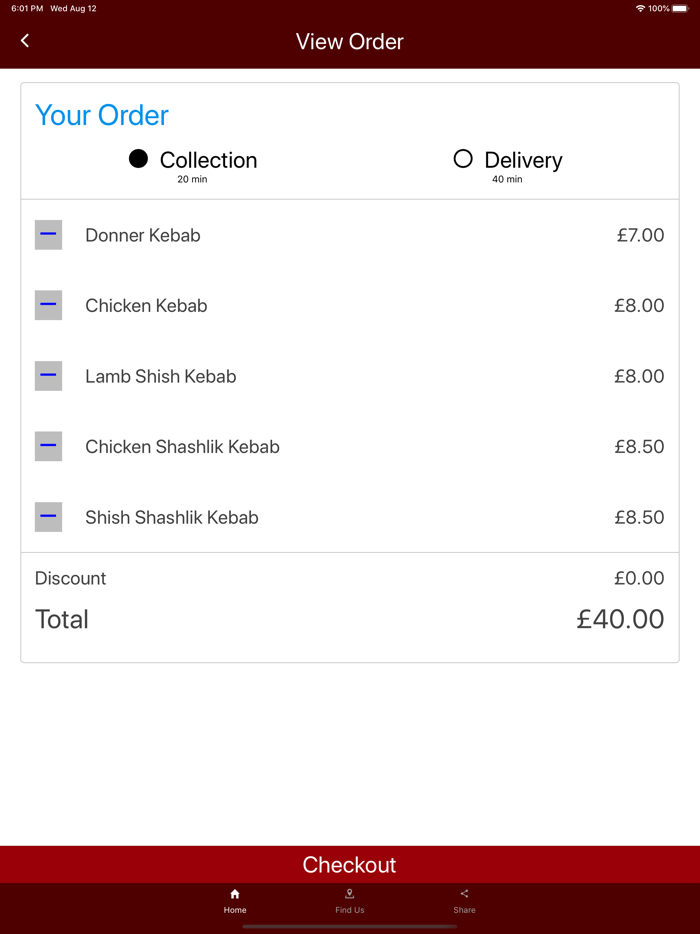Remove Donner Kebab with minus icon
This screenshot has height=934, width=700.
click(x=48, y=235)
